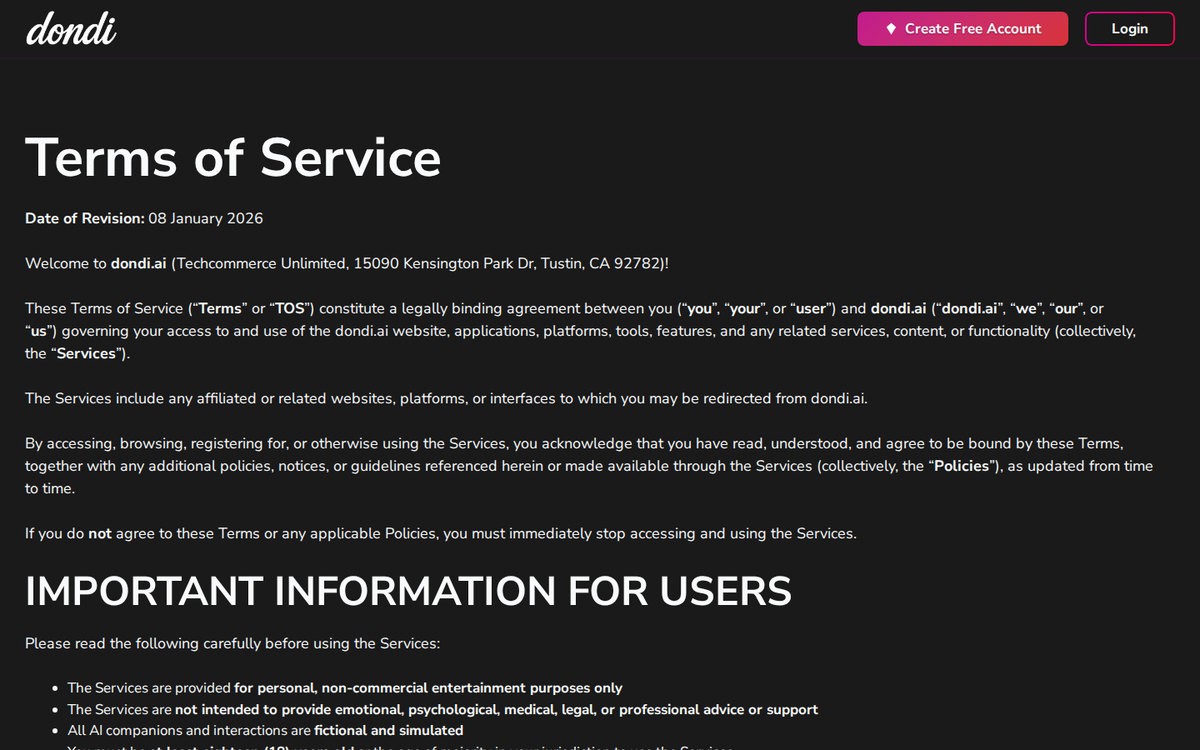Click the Techcommerce Unlimited address text
This screenshot has width=1200, height=750.
click(420, 264)
